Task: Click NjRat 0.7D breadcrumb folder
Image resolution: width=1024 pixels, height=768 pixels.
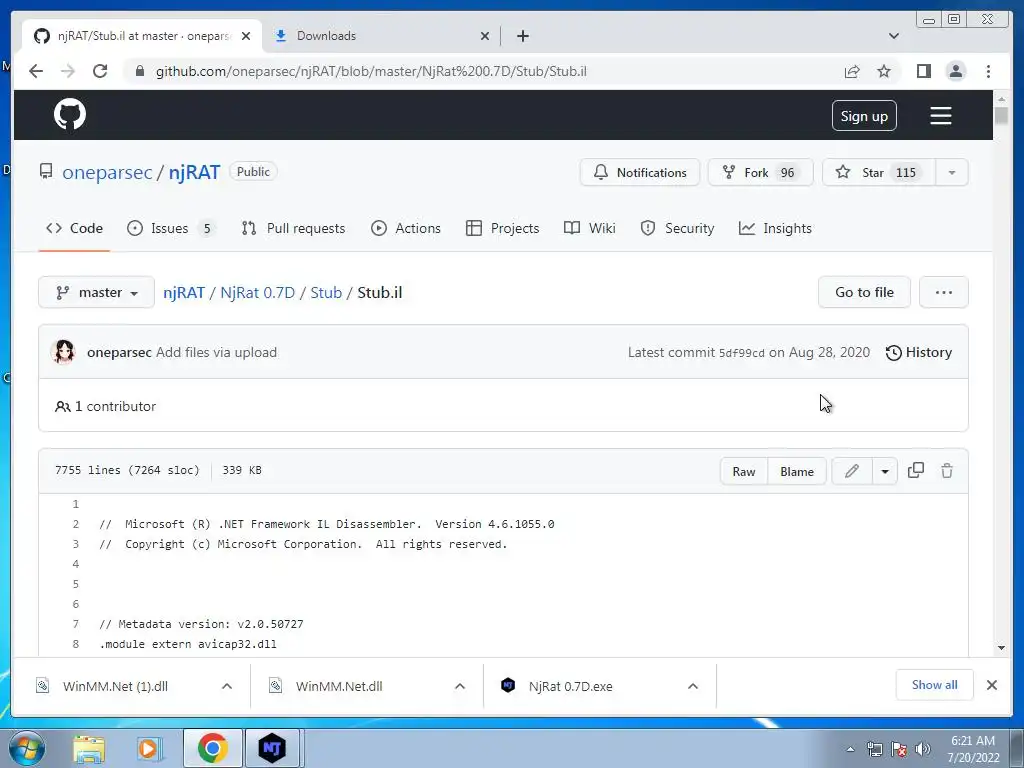Action: point(257,292)
